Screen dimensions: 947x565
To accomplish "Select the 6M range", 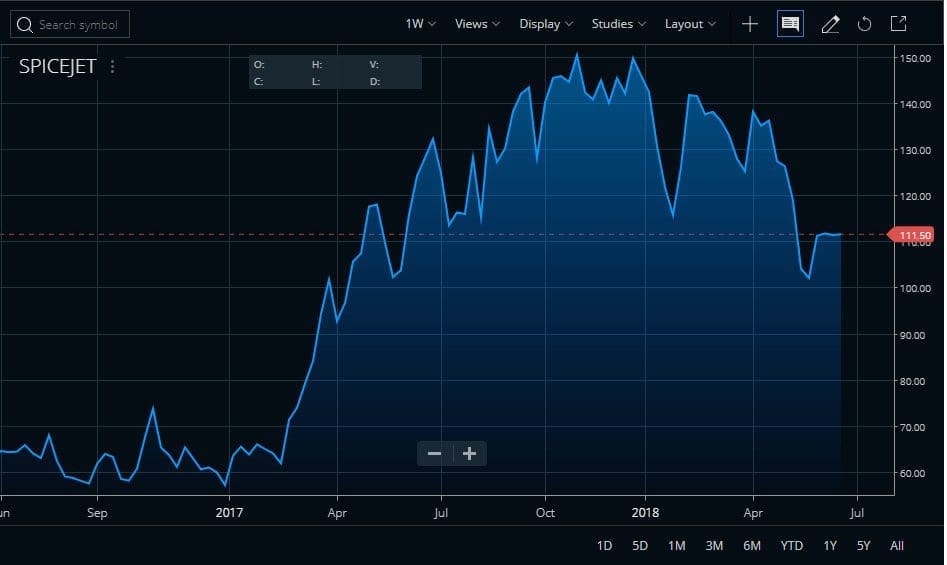I will pos(751,546).
